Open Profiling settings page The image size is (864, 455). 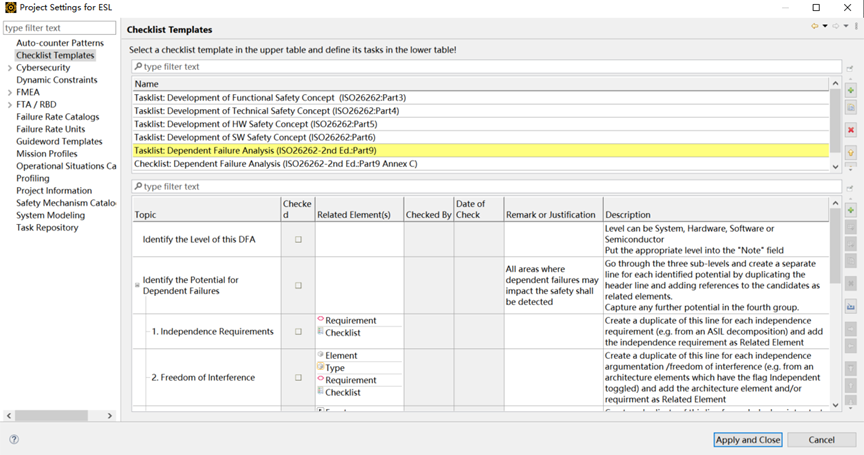tap(33, 178)
